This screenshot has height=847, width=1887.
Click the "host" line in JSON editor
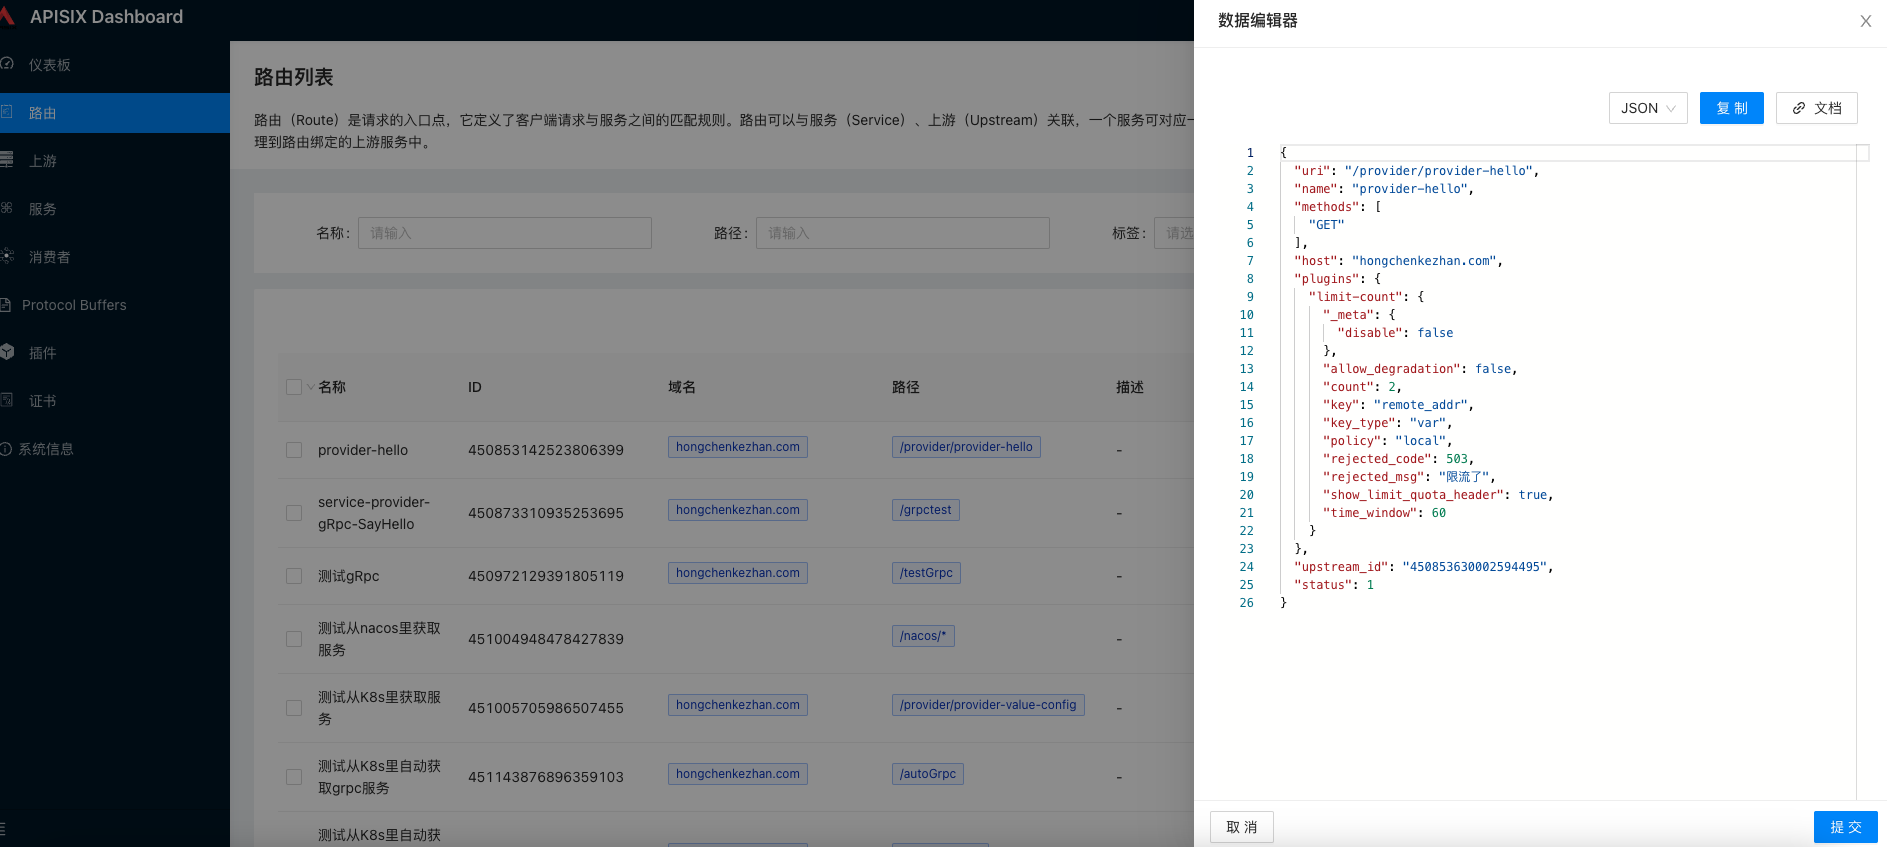[x=1398, y=261]
